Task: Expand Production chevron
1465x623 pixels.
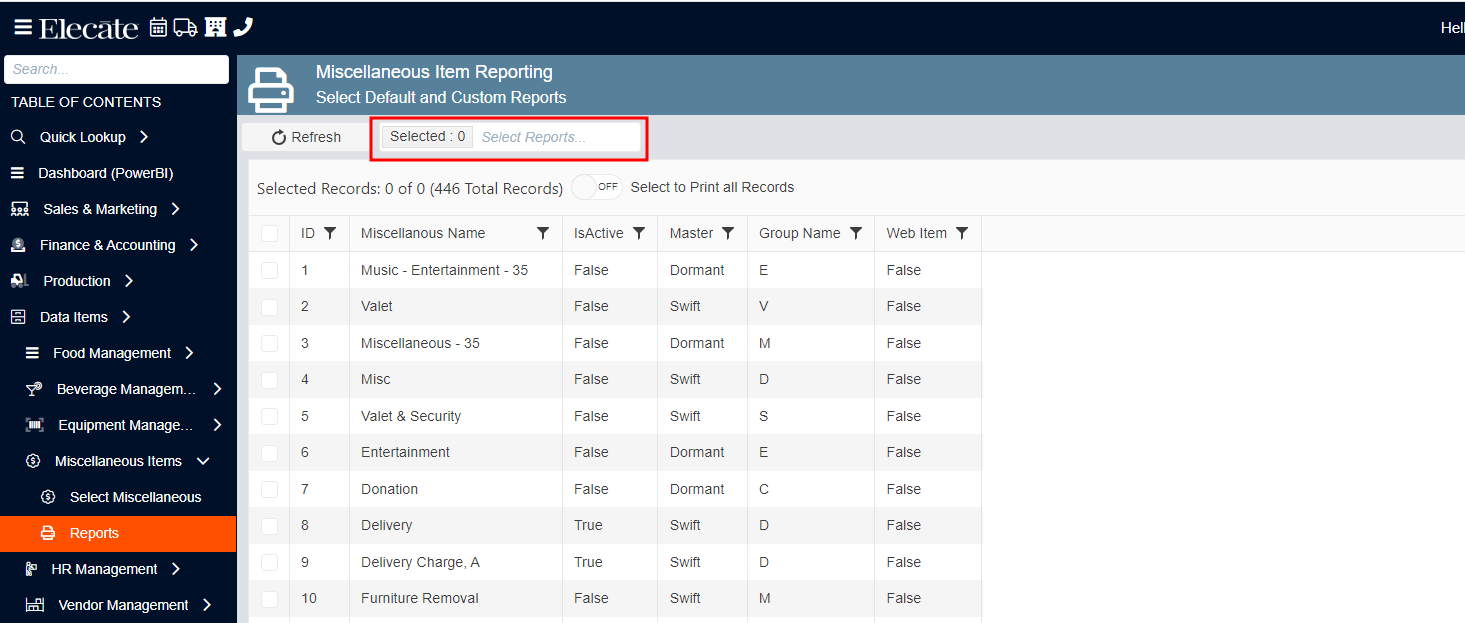Action: click(x=128, y=281)
